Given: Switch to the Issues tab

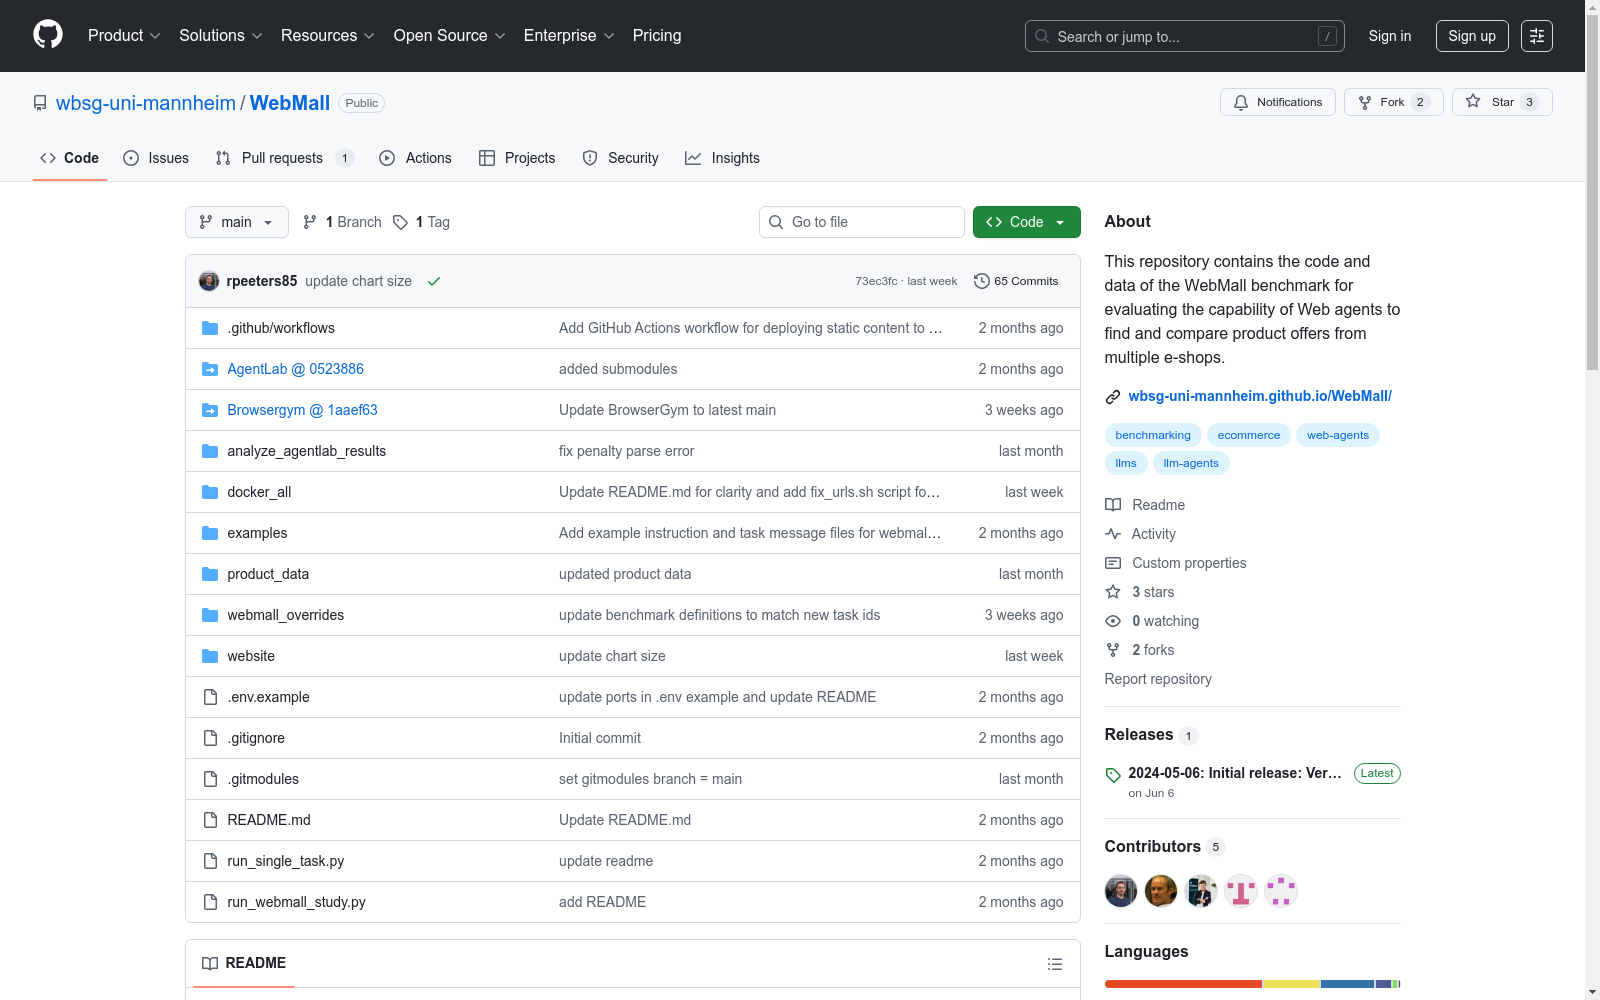Looking at the screenshot, I should [x=156, y=158].
